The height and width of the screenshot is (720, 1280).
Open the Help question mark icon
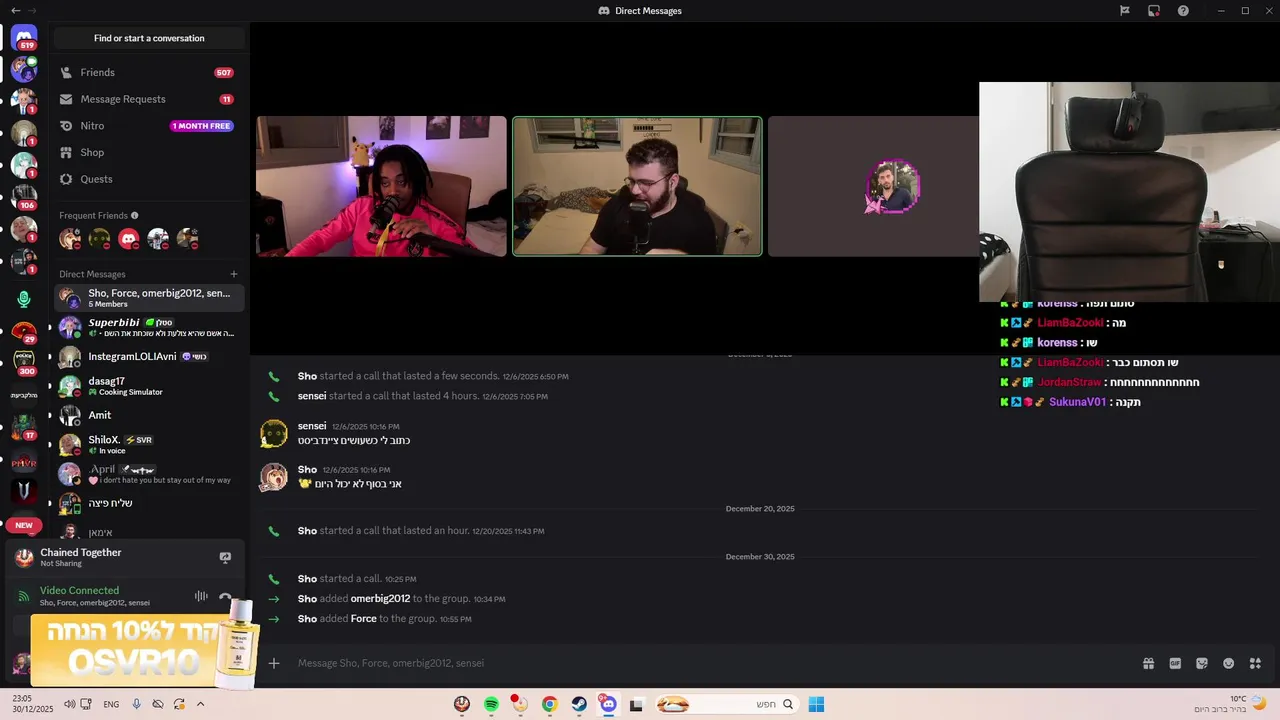(x=1184, y=11)
